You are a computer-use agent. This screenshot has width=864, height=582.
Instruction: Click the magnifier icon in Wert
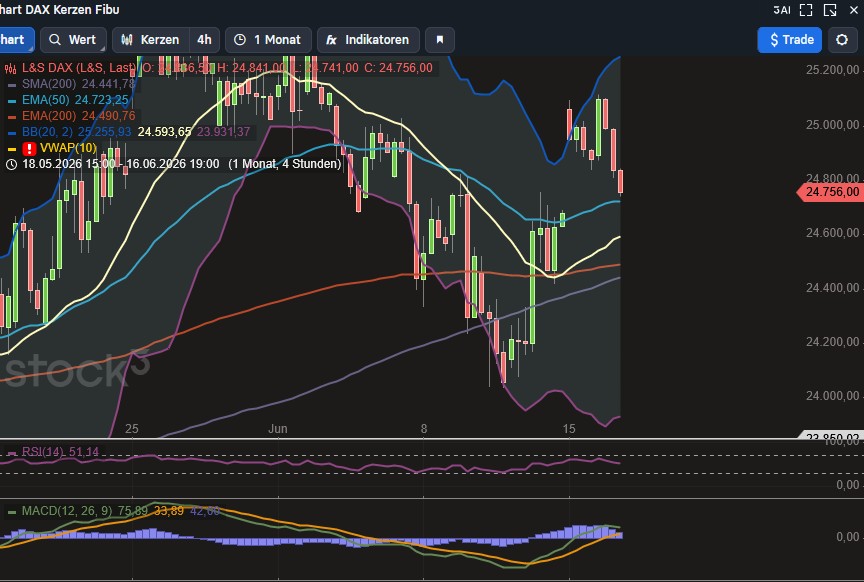(55, 40)
